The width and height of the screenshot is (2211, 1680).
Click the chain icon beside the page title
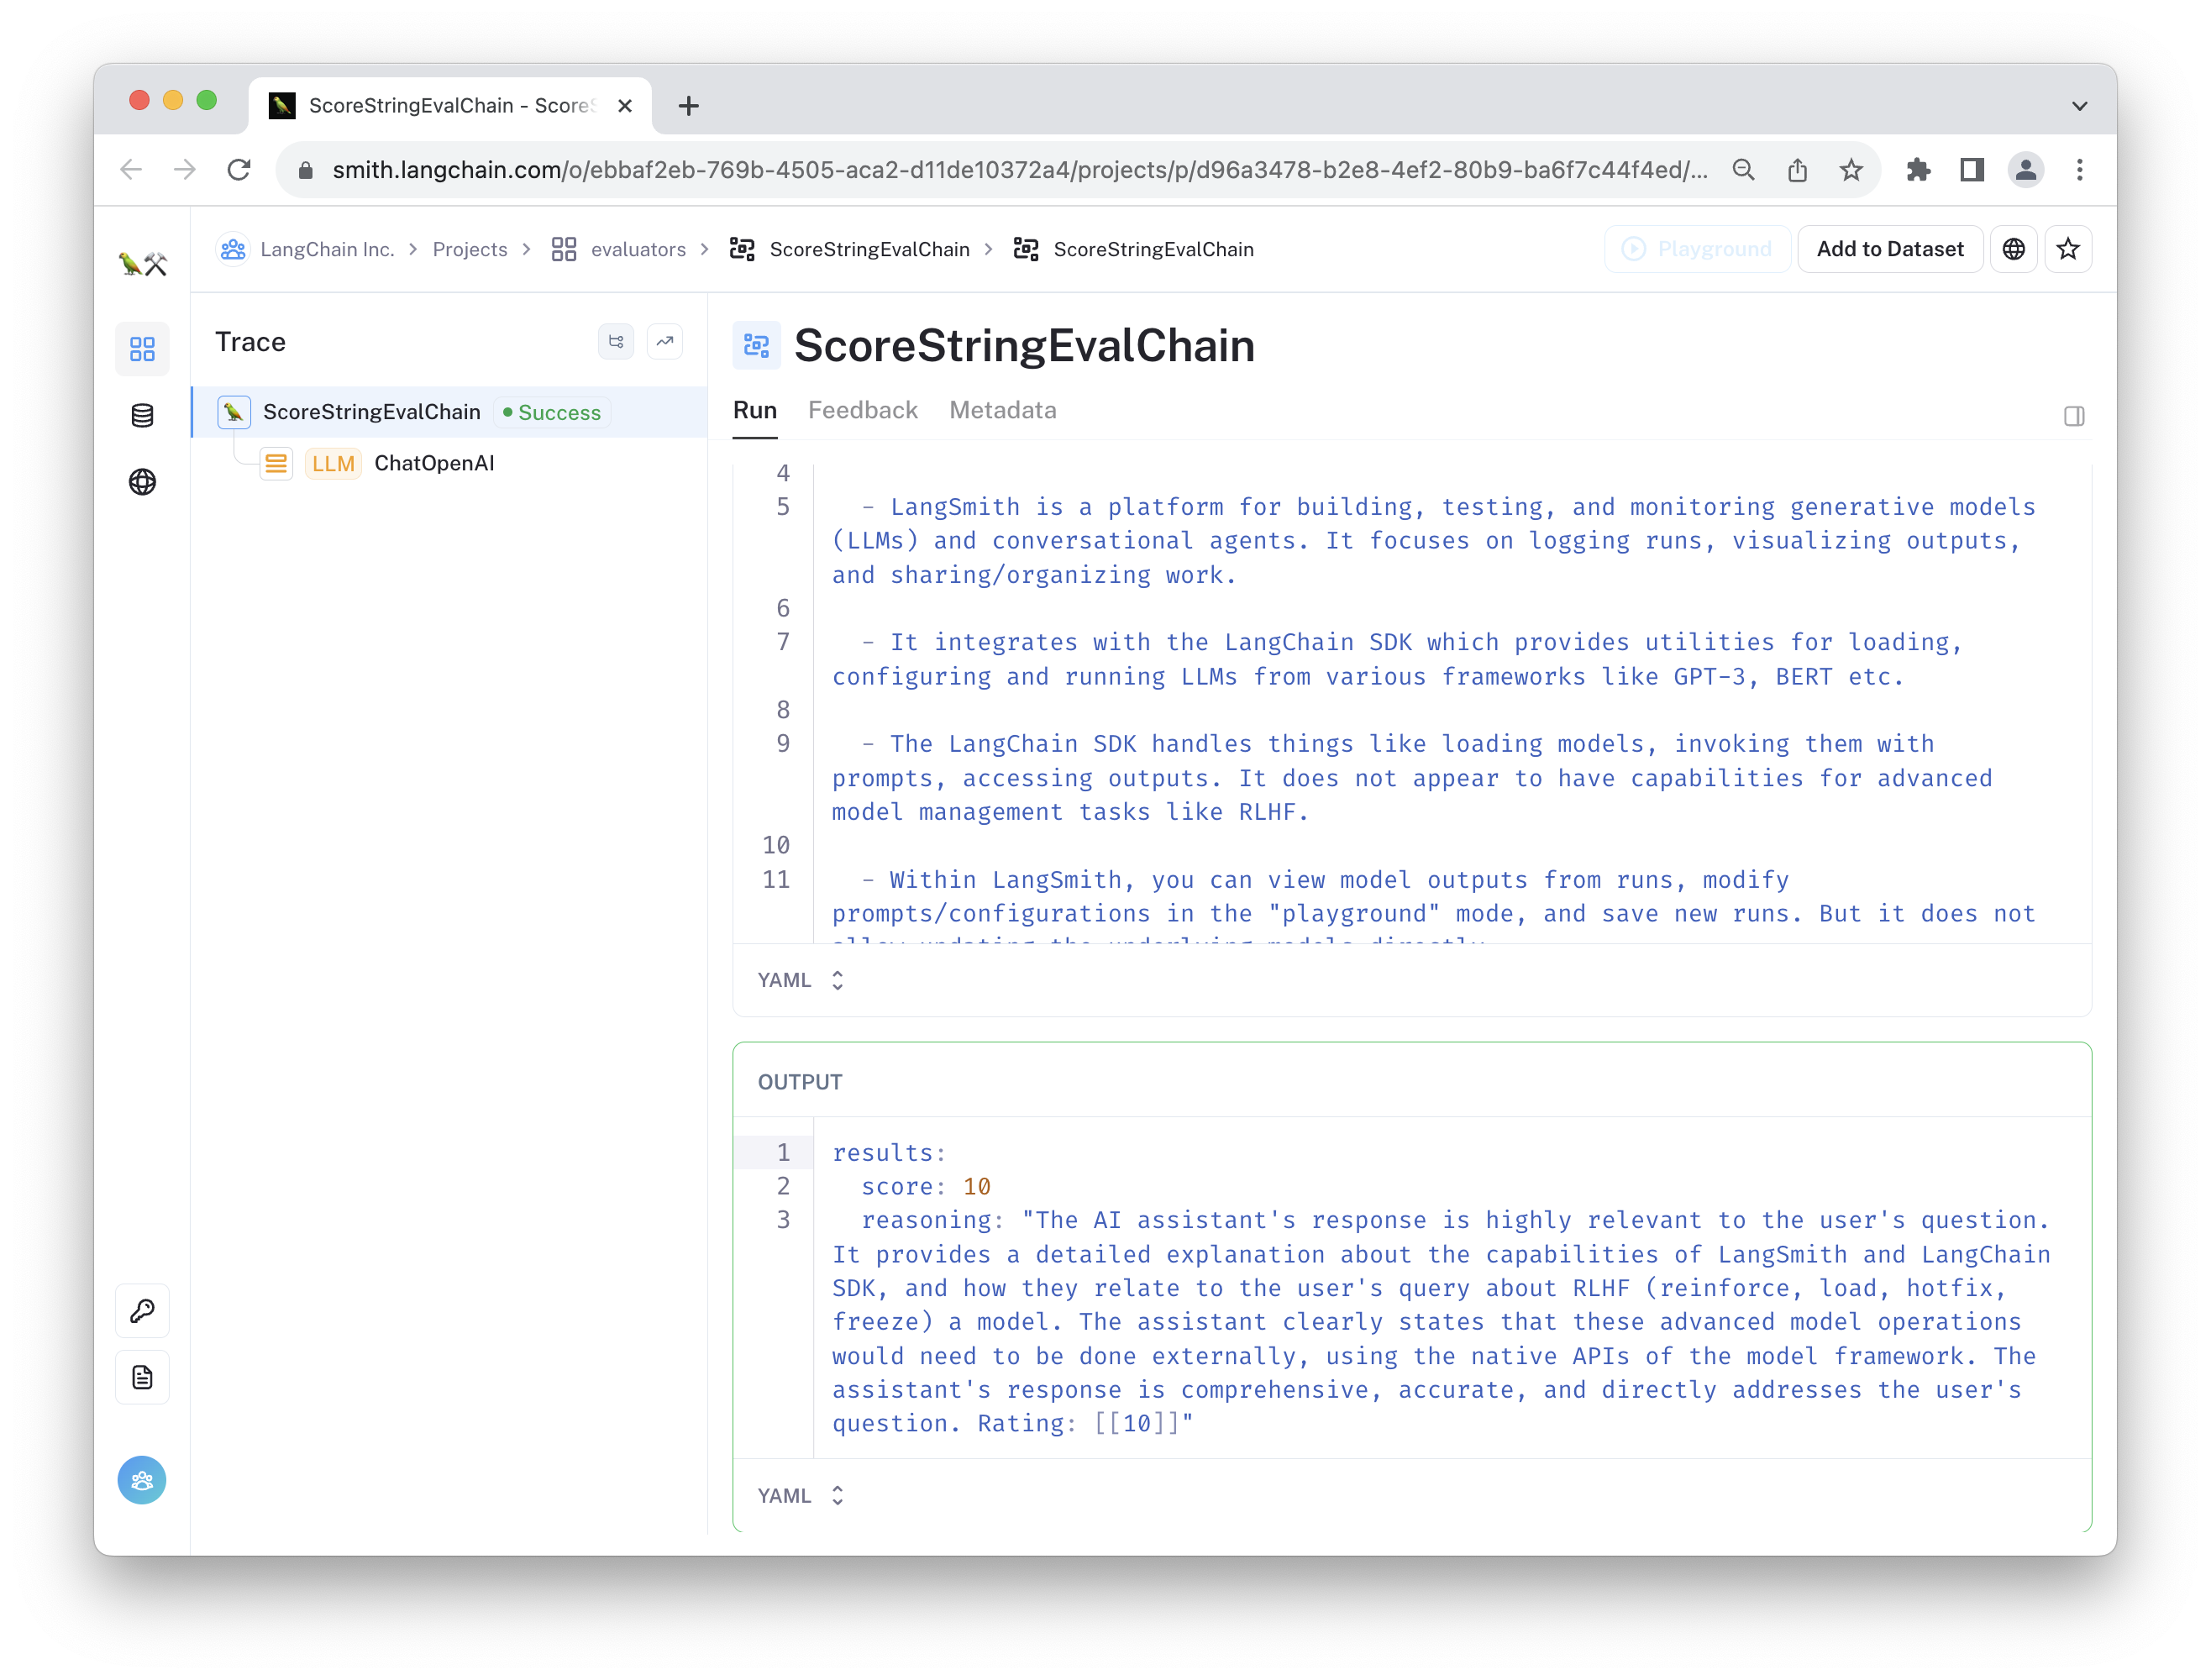pos(756,346)
